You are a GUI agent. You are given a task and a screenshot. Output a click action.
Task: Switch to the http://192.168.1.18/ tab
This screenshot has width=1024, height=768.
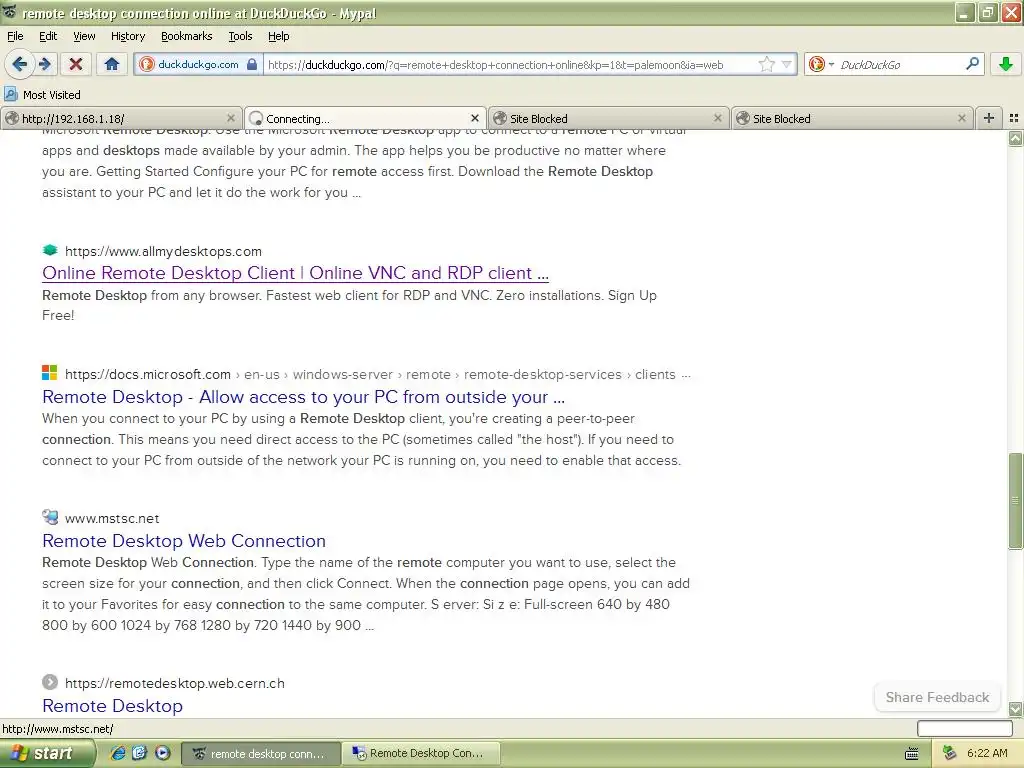click(121, 118)
